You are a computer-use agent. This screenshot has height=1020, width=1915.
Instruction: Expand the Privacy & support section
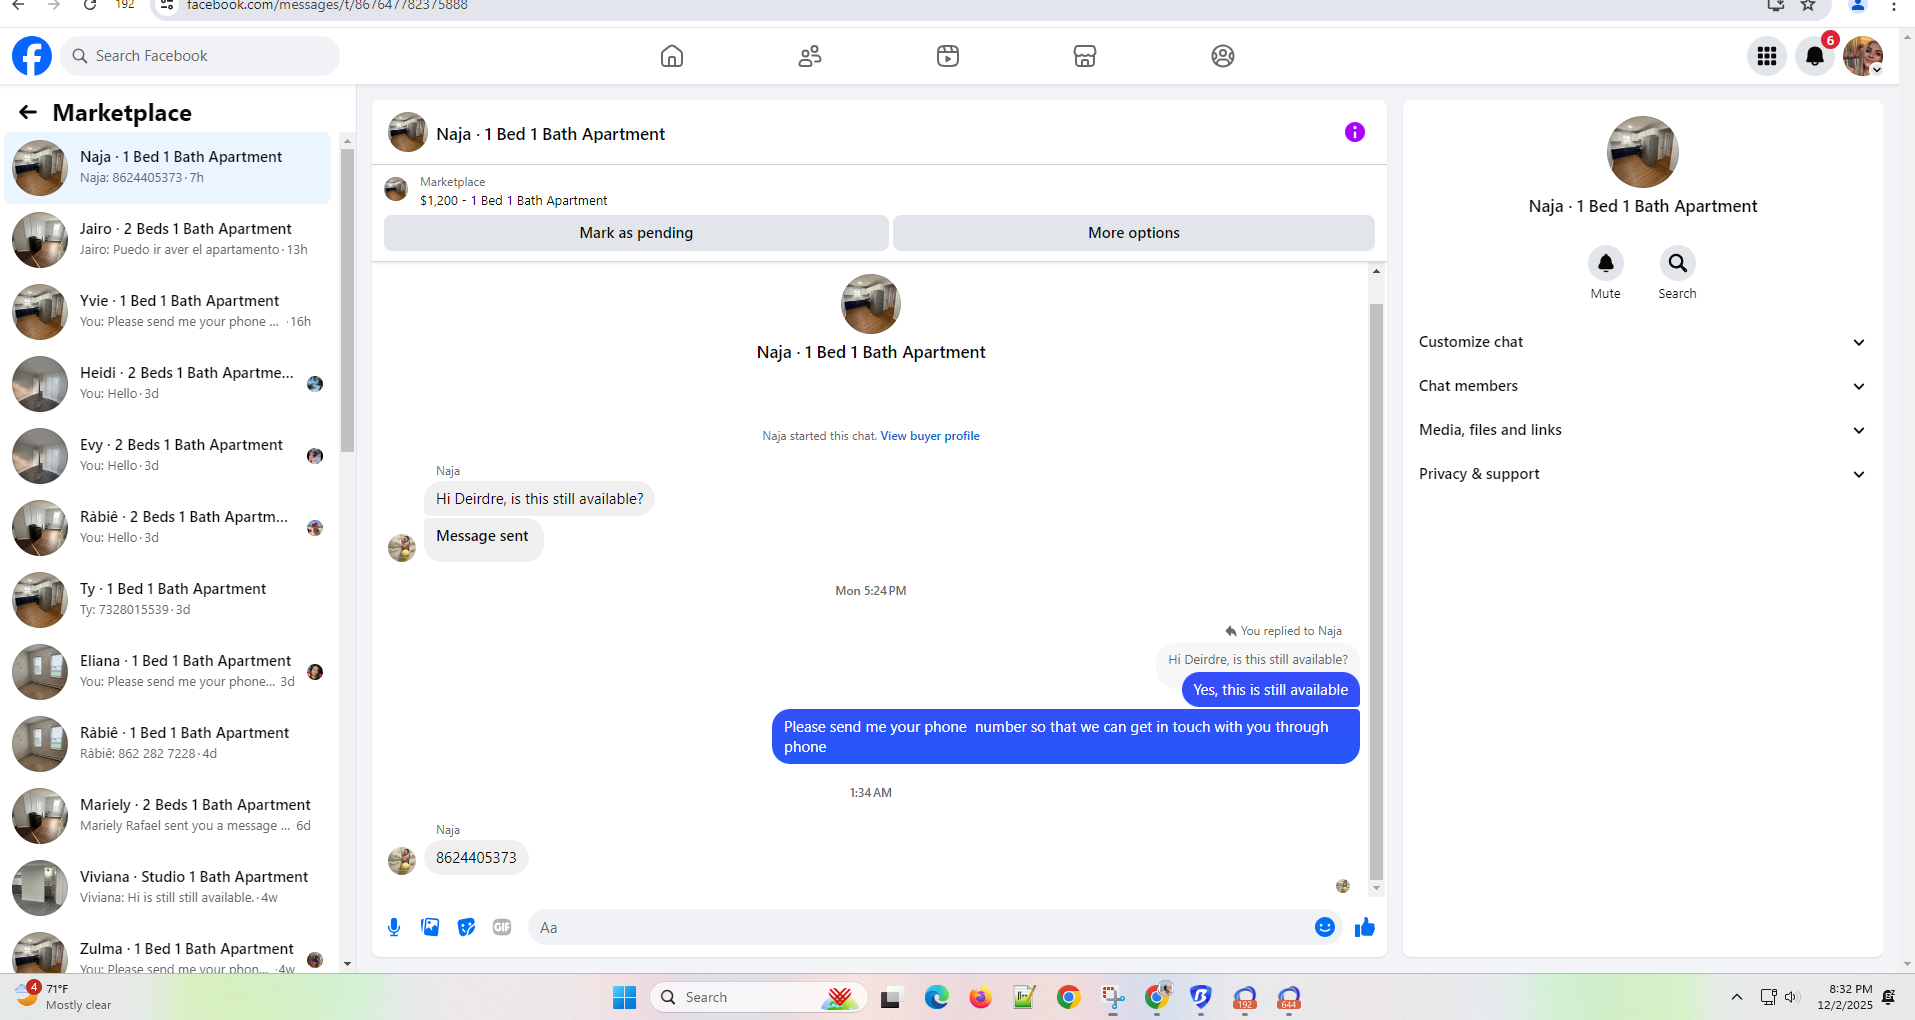pyautogui.click(x=1642, y=474)
